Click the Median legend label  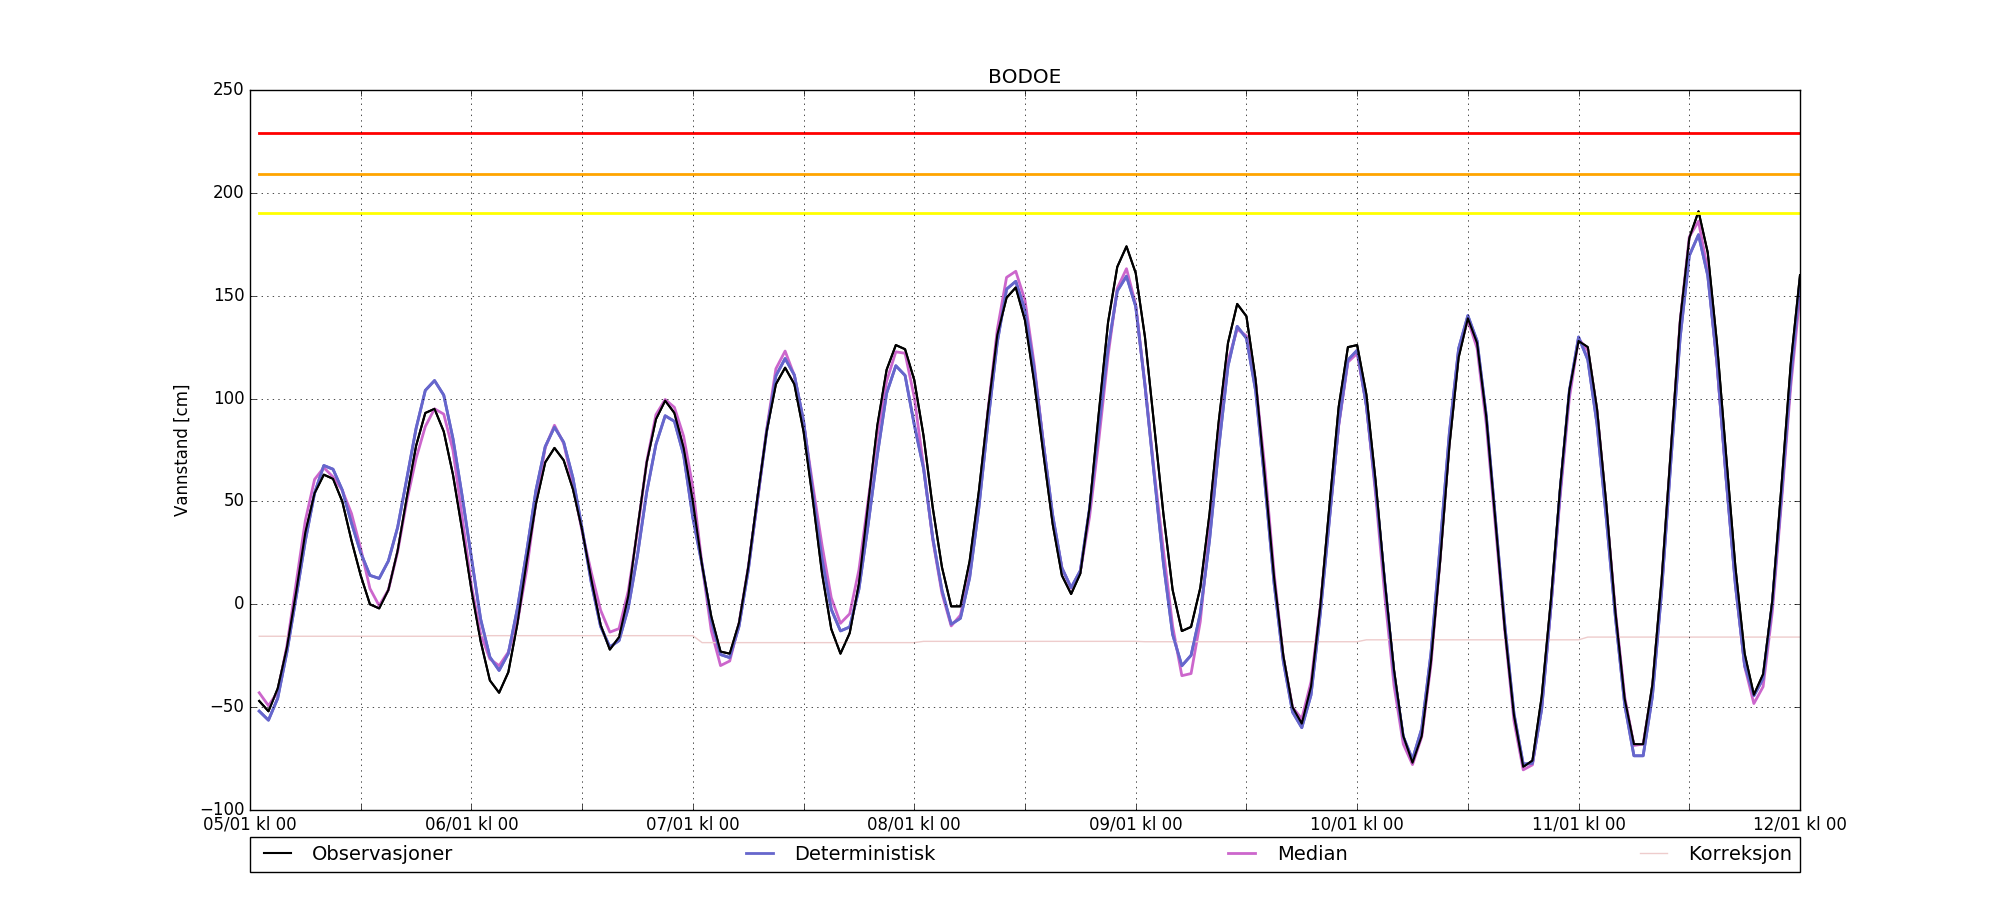coord(1312,854)
